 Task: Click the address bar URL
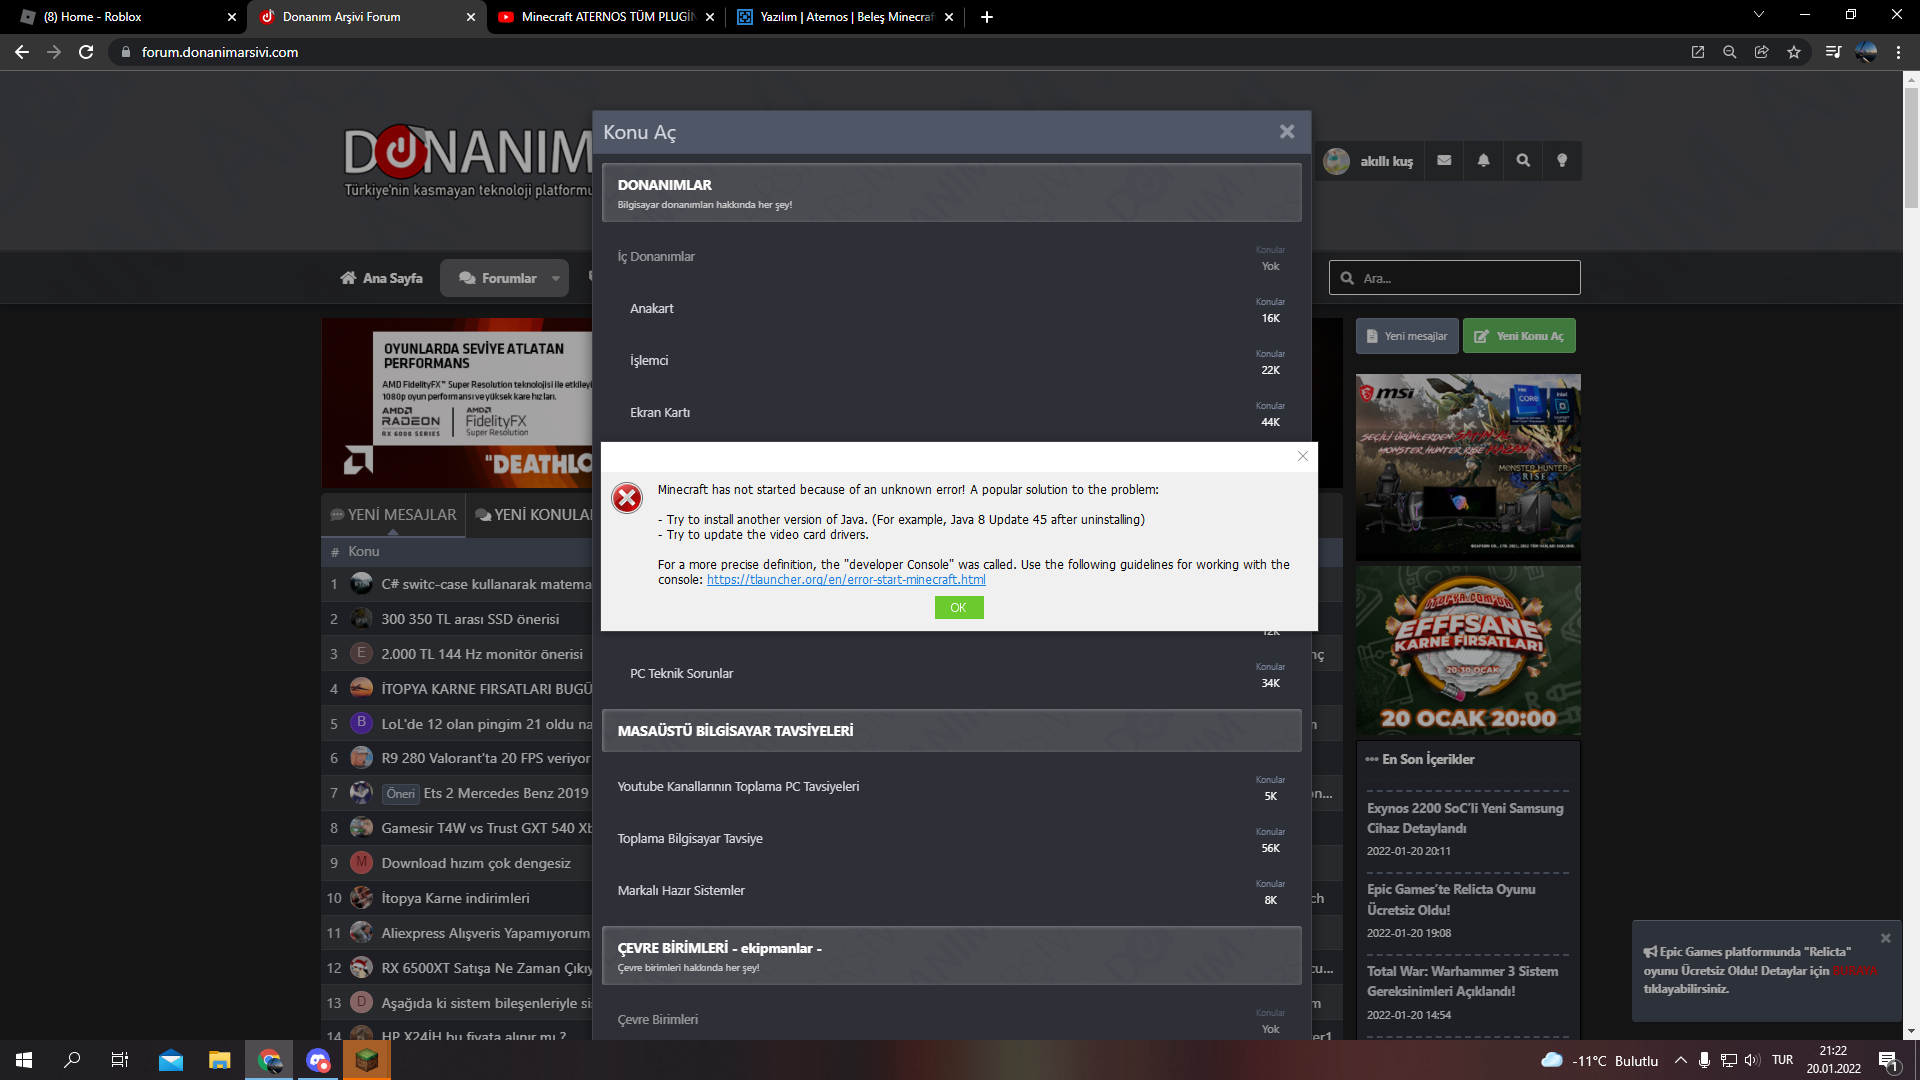point(220,52)
